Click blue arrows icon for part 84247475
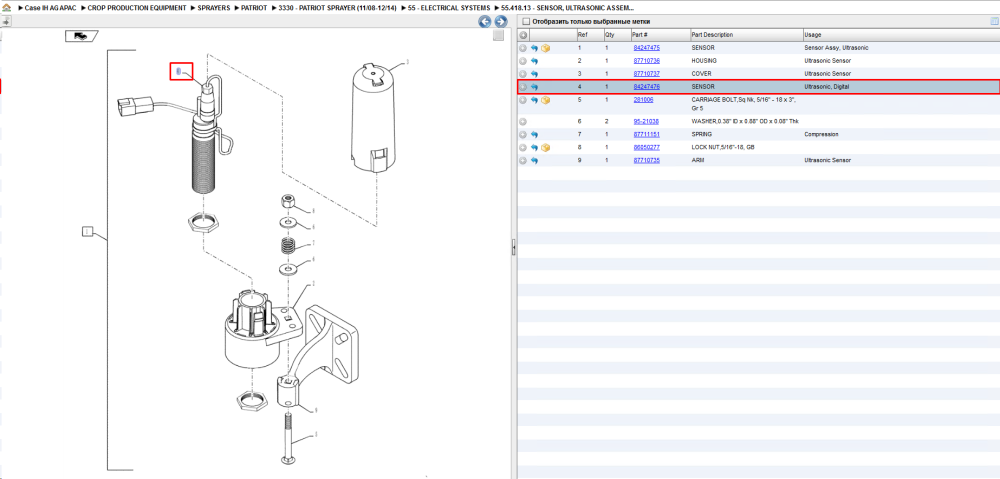The height and width of the screenshot is (479, 1000). coord(534,48)
